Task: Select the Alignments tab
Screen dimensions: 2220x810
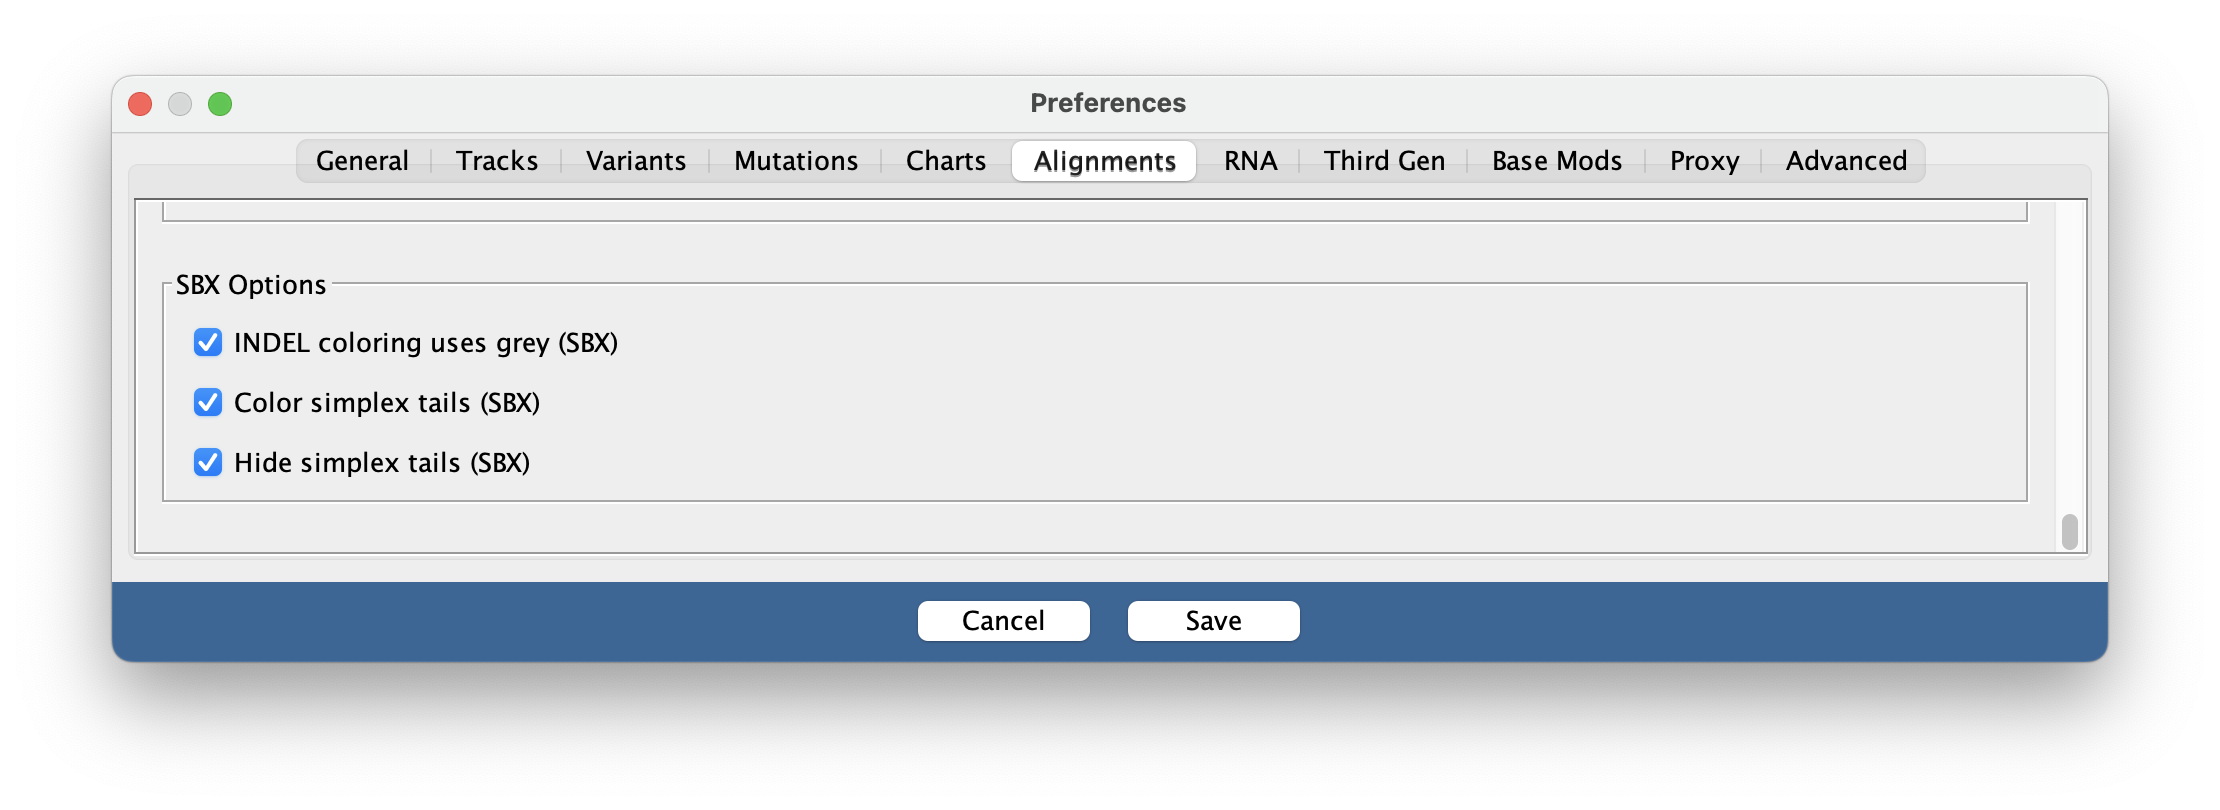Action: 1103,160
